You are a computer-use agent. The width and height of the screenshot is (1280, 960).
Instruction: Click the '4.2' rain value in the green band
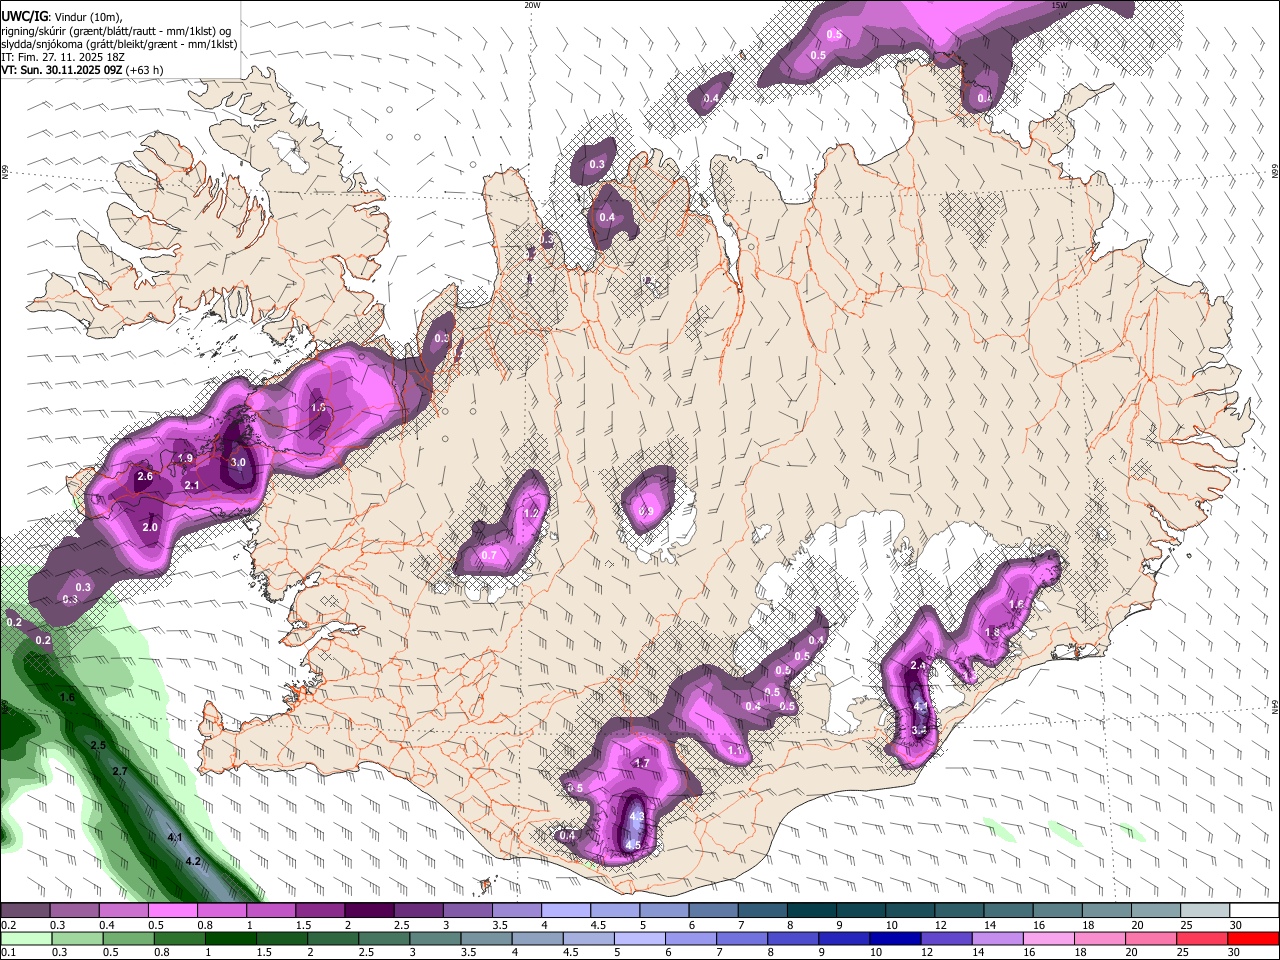point(193,861)
